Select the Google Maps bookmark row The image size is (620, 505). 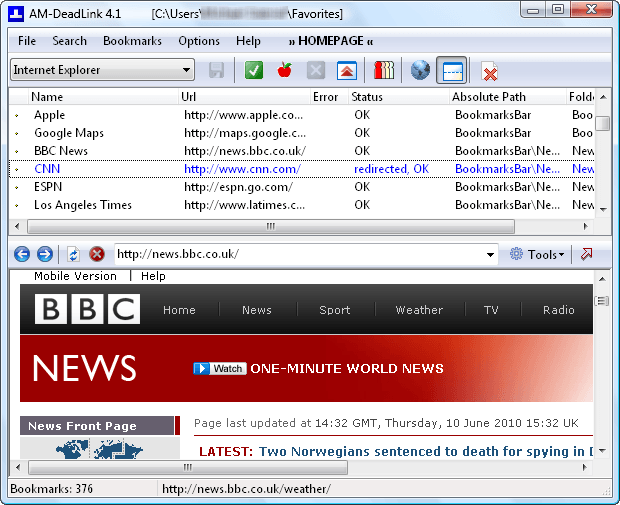point(302,133)
